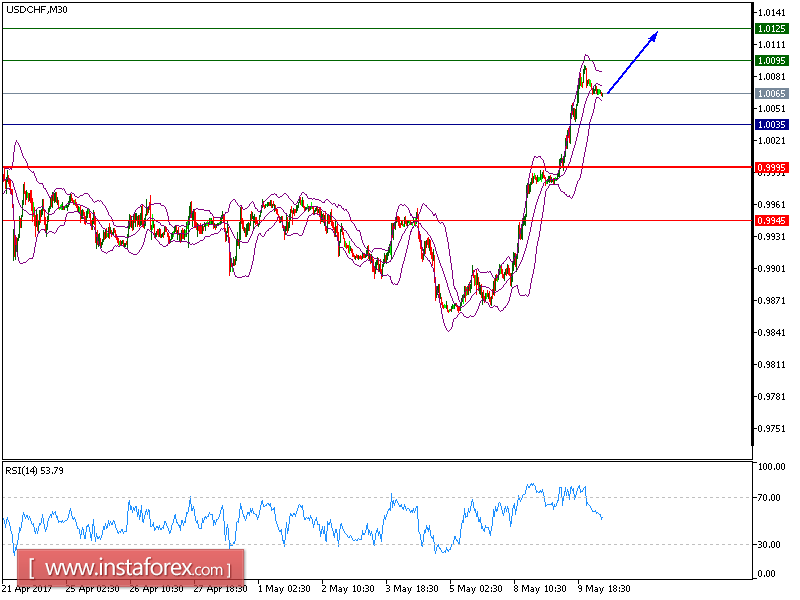Select the 0.9945 red level label
Image resolution: width=800 pixels, height=600 pixels.
pyautogui.click(x=771, y=220)
